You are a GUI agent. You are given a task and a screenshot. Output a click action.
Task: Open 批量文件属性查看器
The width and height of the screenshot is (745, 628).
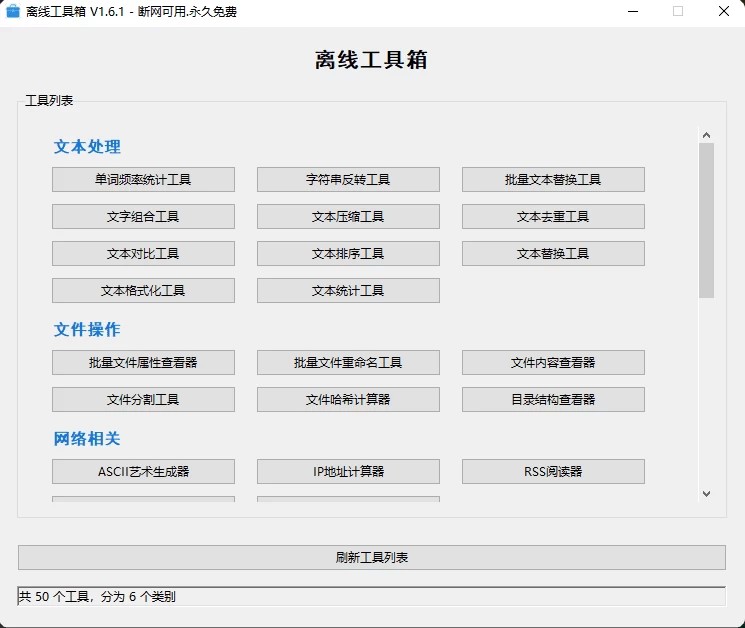point(143,363)
